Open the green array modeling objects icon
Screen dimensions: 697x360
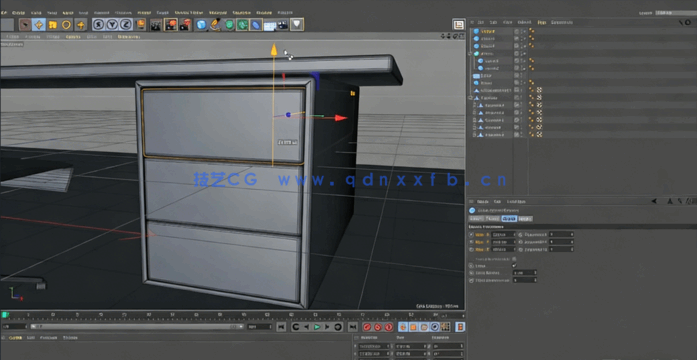click(242, 25)
